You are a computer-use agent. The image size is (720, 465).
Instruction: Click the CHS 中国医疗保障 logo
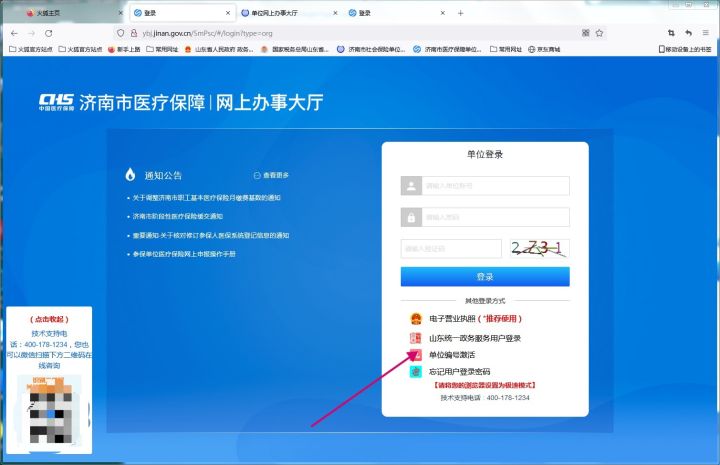tap(56, 102)
